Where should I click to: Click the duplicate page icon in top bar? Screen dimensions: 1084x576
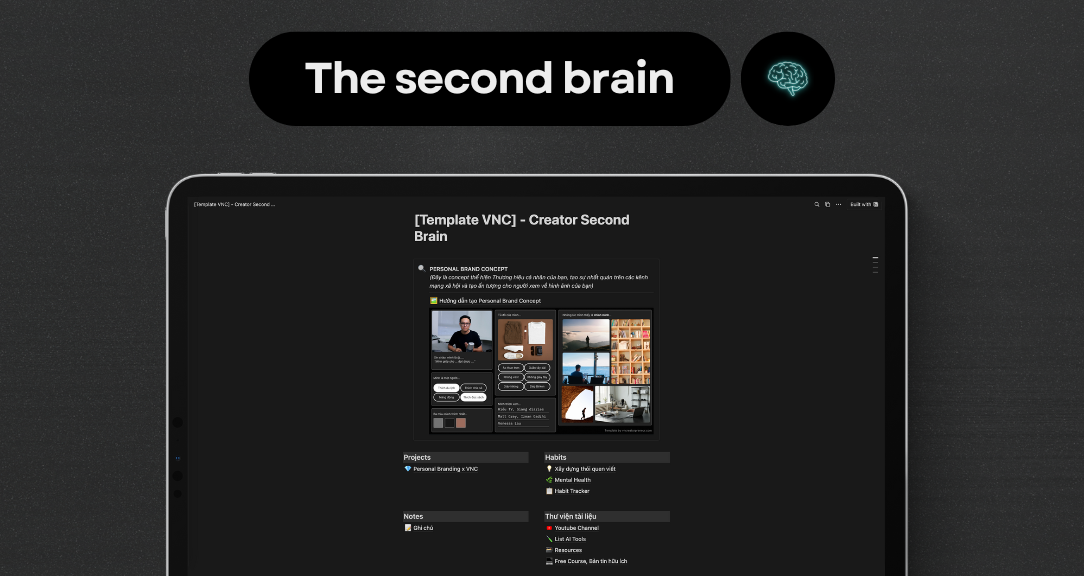tap(827, 204)
